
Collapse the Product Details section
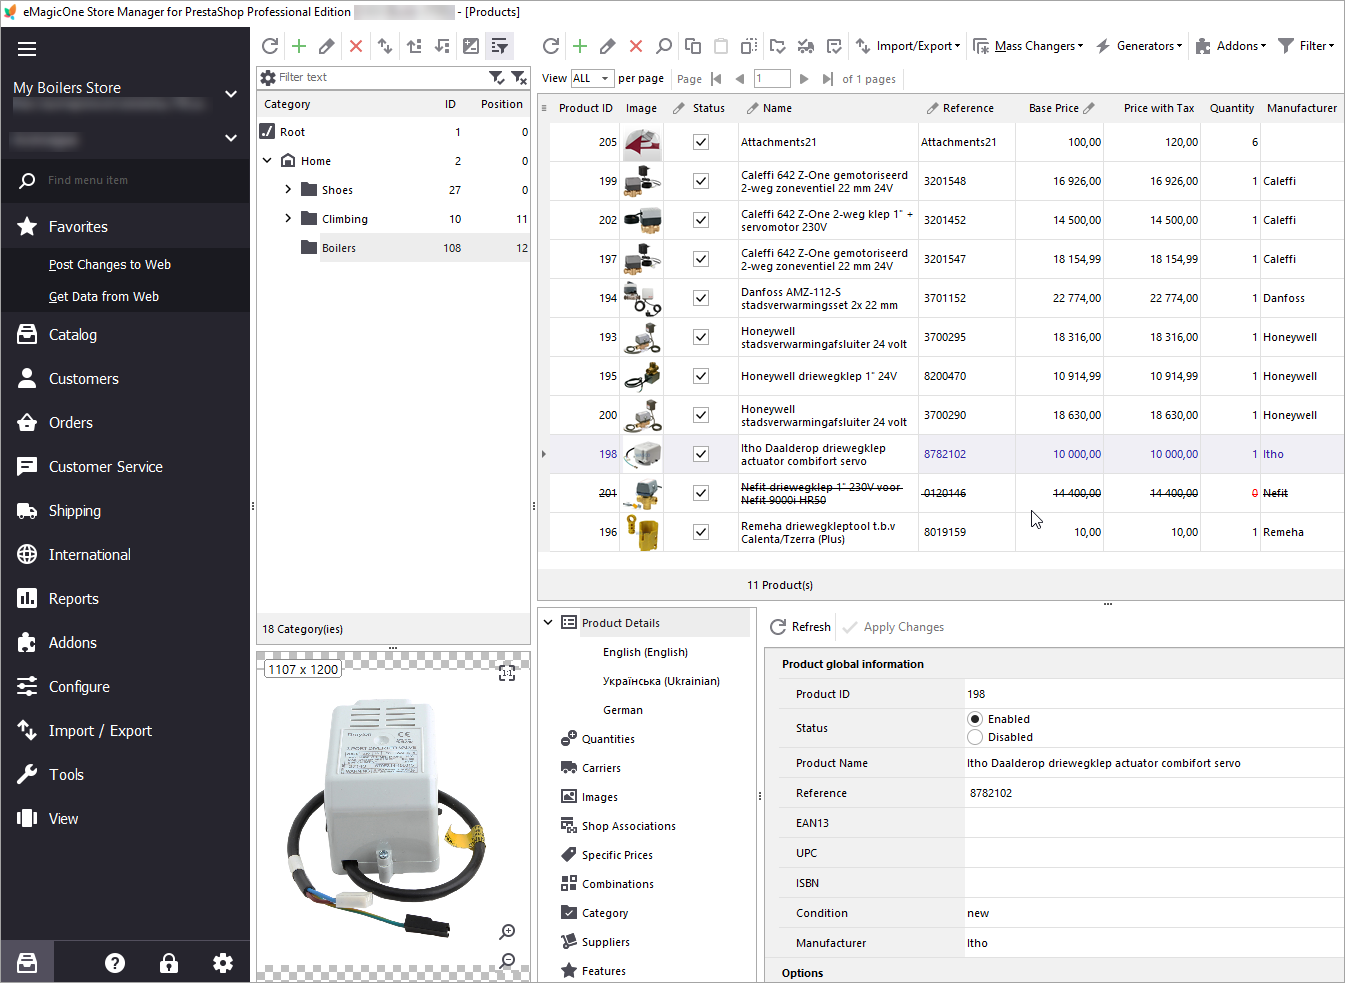coord(548,622)
